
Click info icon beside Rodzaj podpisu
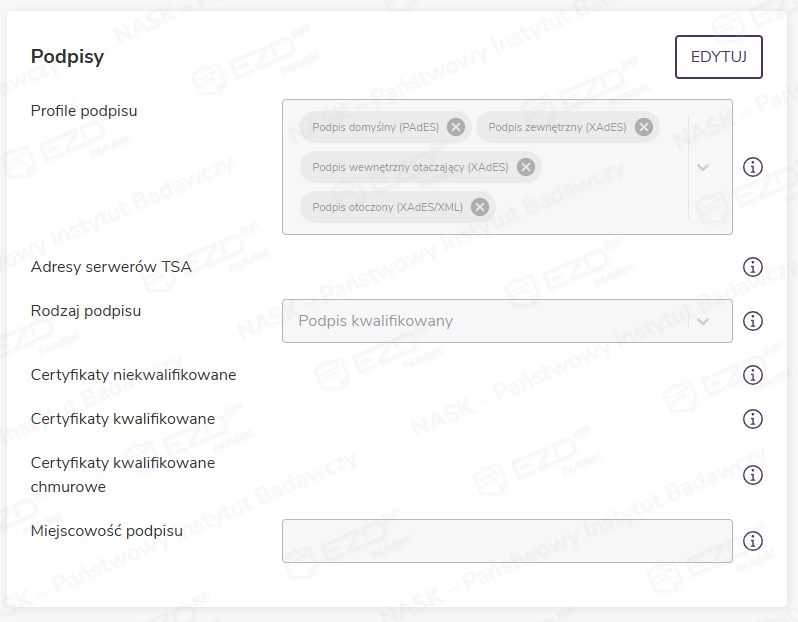point(753,321)
